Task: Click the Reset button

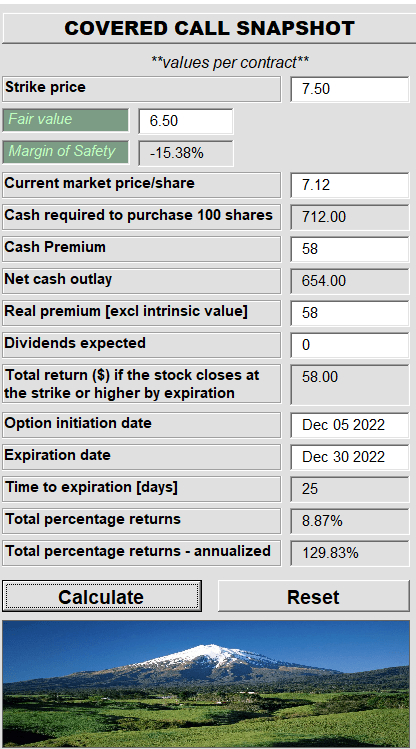Action: click(x=314, y=596)
